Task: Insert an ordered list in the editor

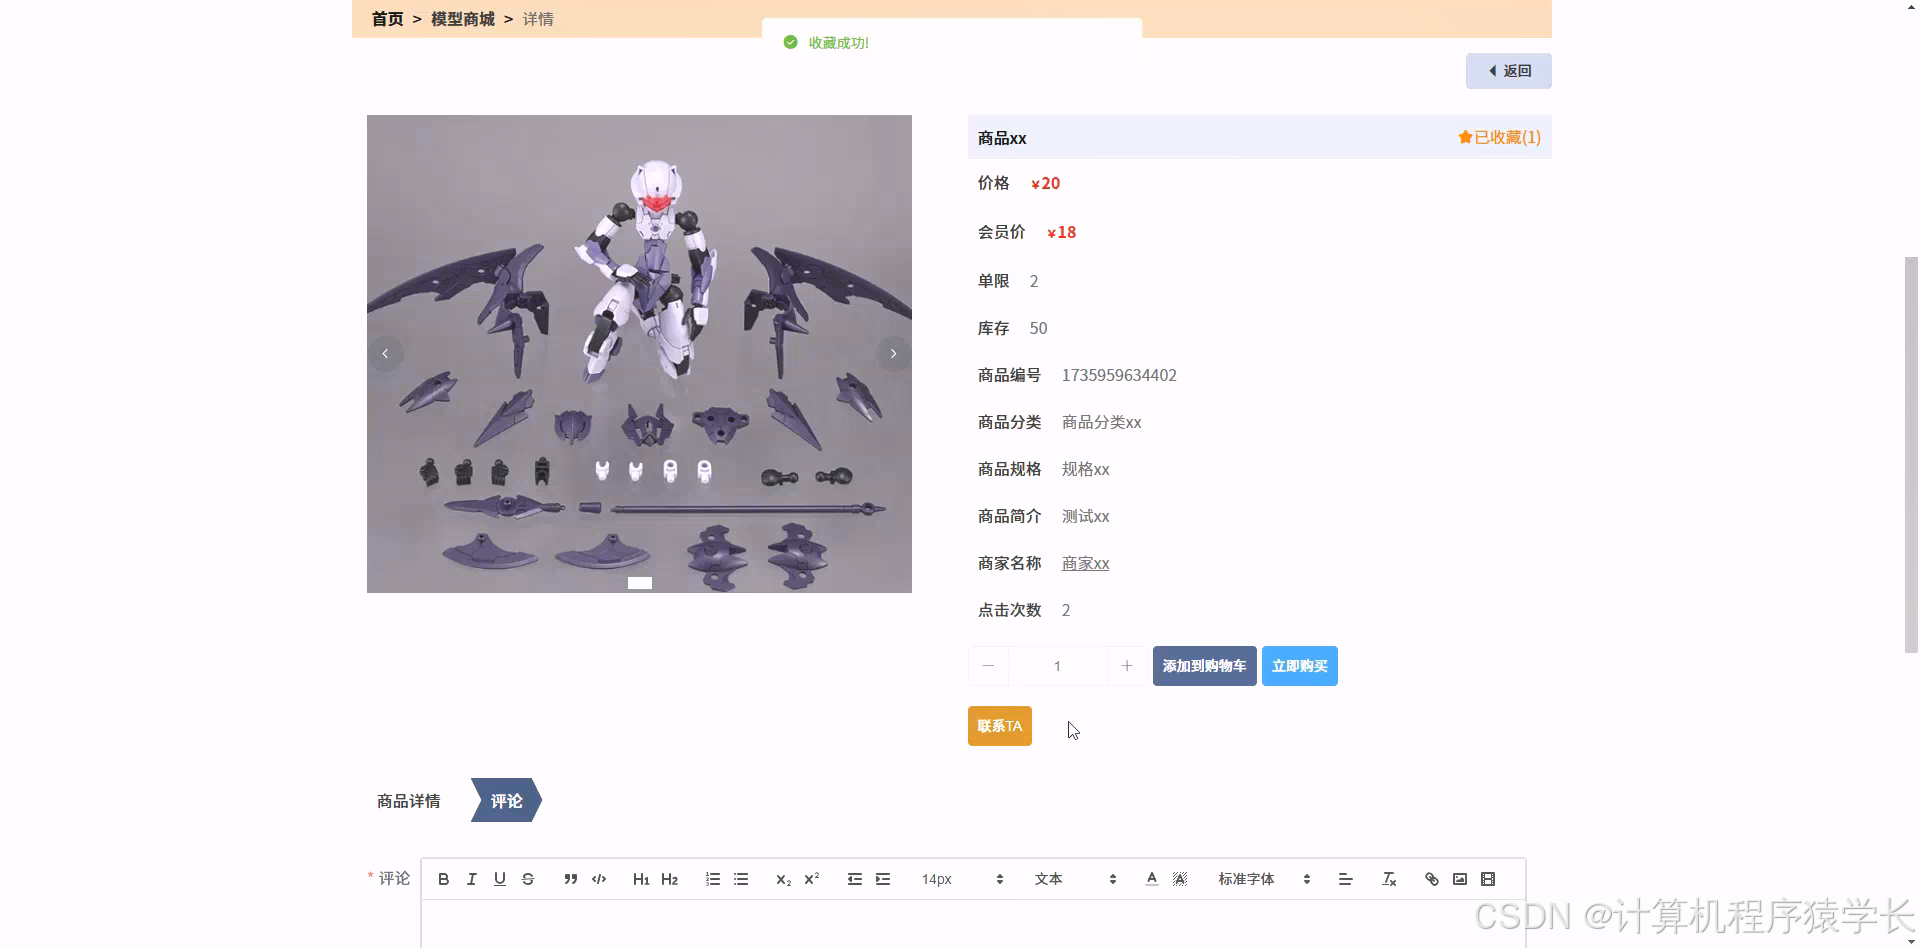Action: coord(712,879)
